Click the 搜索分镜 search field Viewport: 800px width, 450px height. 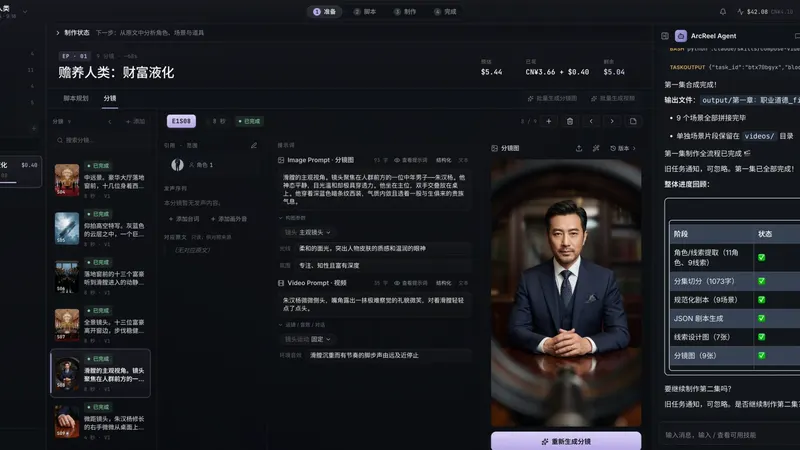coord(101,140)
